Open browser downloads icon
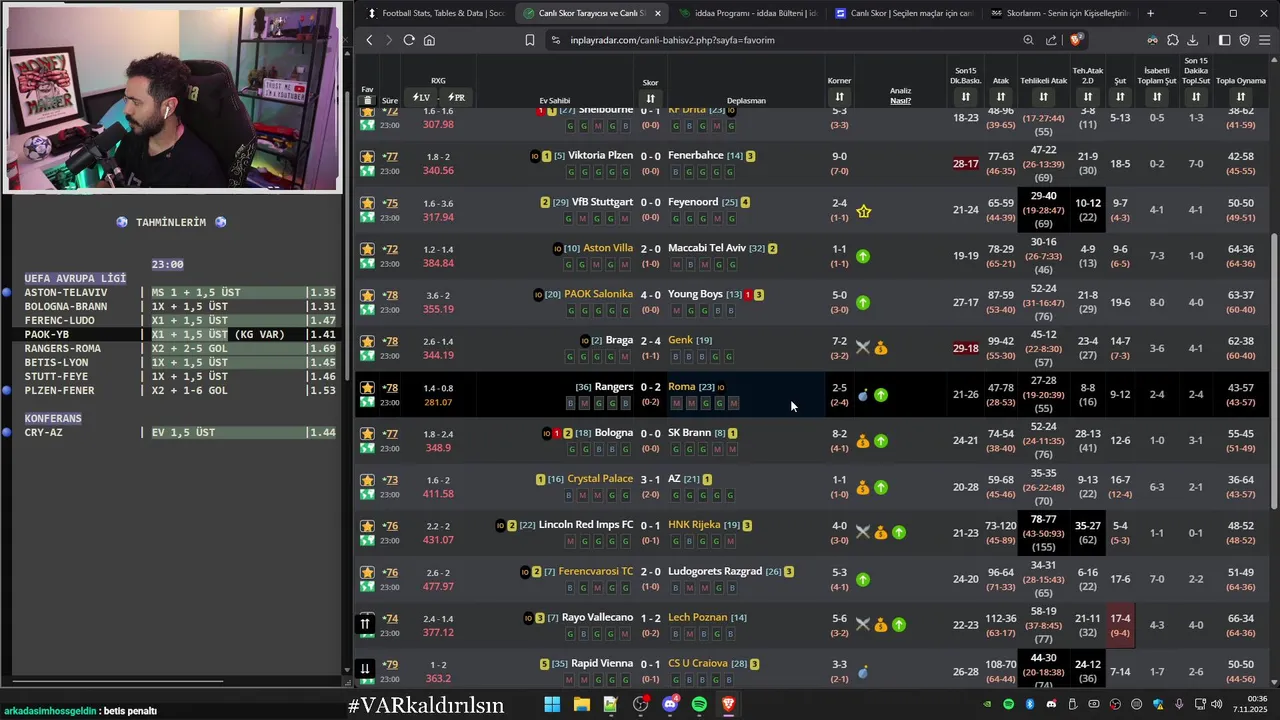 tap(1193, 40)
